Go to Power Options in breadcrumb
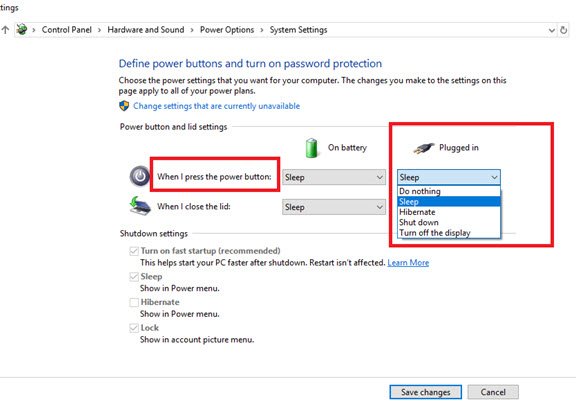The width and height of the screenshot is (576, 403). [227, 30]
